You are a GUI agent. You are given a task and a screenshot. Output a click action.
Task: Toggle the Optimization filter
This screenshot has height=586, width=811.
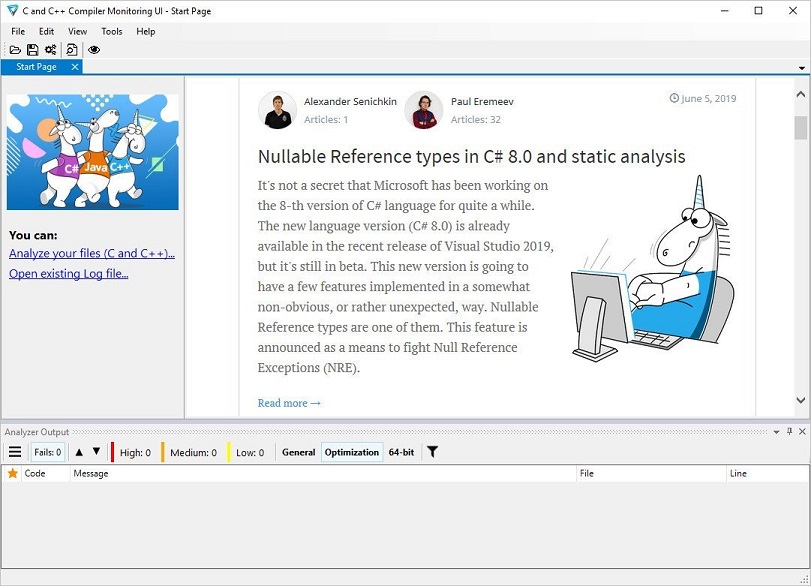(352, 452)
